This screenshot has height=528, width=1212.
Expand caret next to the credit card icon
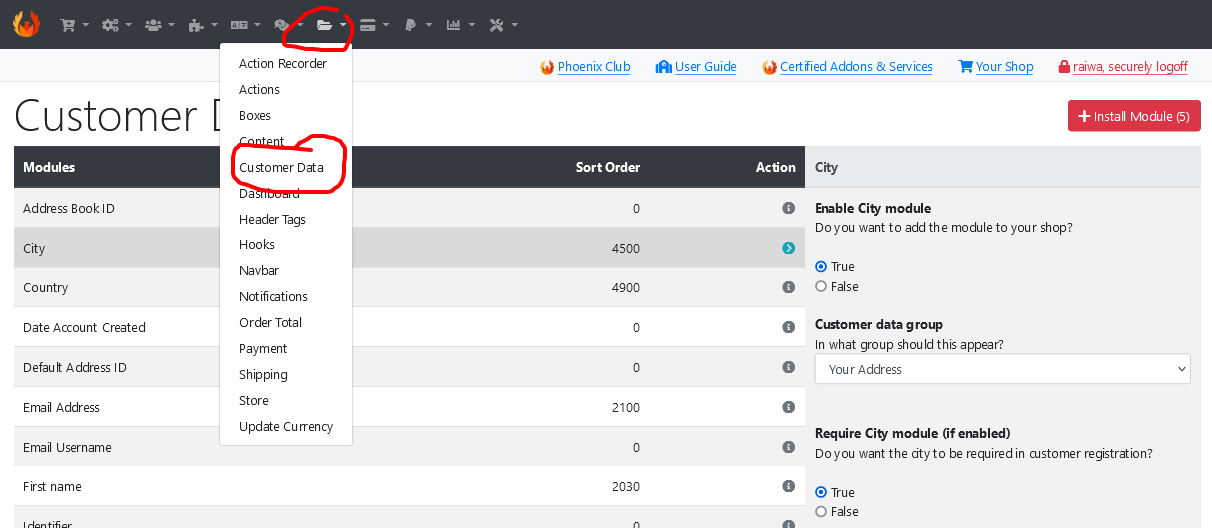pos(387,26)
